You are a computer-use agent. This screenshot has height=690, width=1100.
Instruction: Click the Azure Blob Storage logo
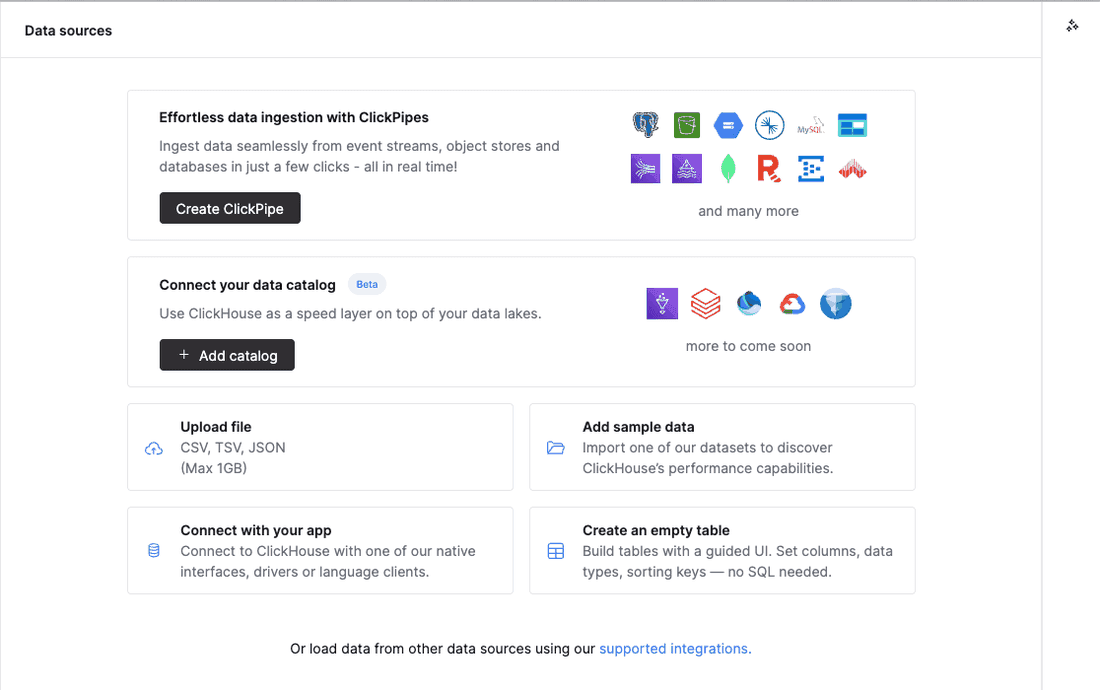tap(852, 126)
